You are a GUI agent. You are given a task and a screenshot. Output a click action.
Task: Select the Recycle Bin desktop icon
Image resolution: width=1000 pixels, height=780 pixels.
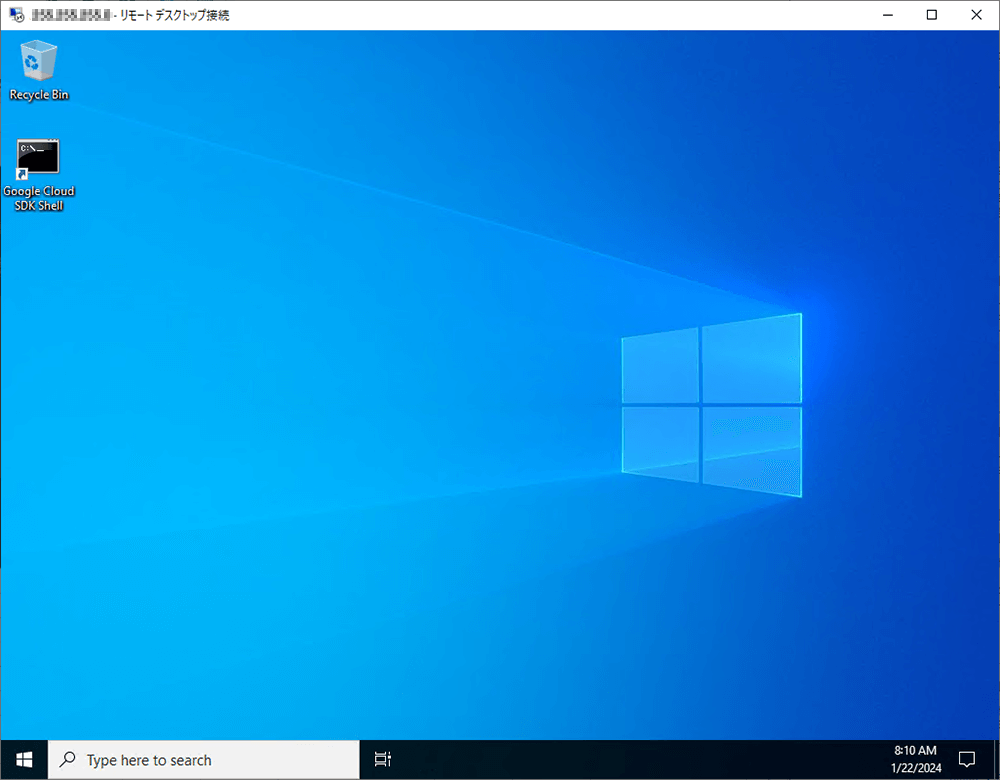(39, 70)
